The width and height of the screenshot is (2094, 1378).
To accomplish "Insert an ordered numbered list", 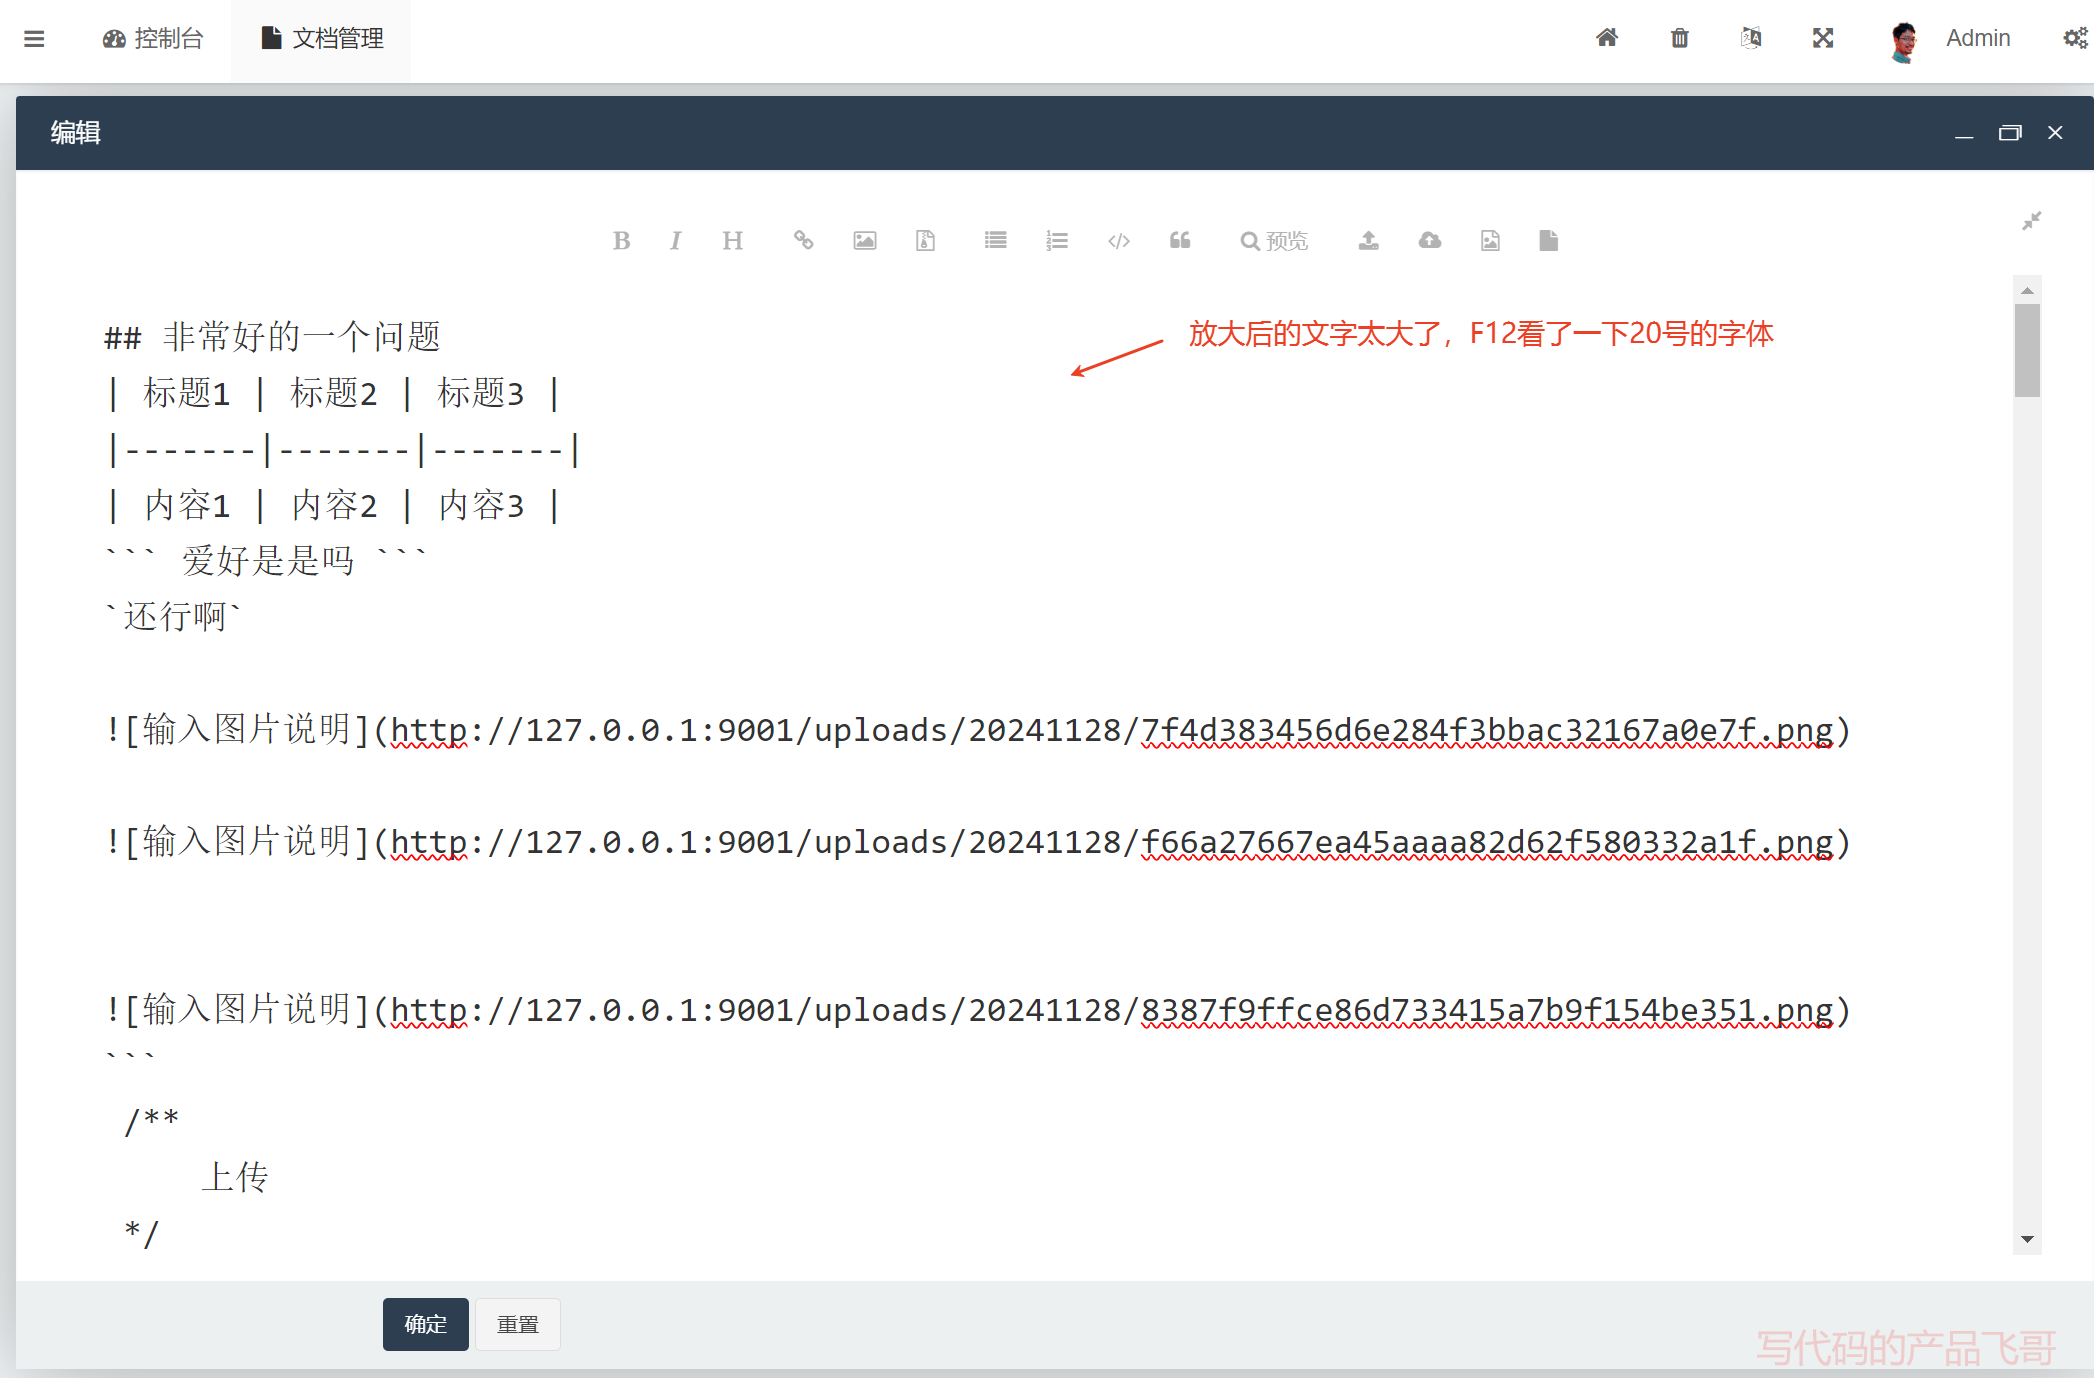I will click(x=1057, y=240).
